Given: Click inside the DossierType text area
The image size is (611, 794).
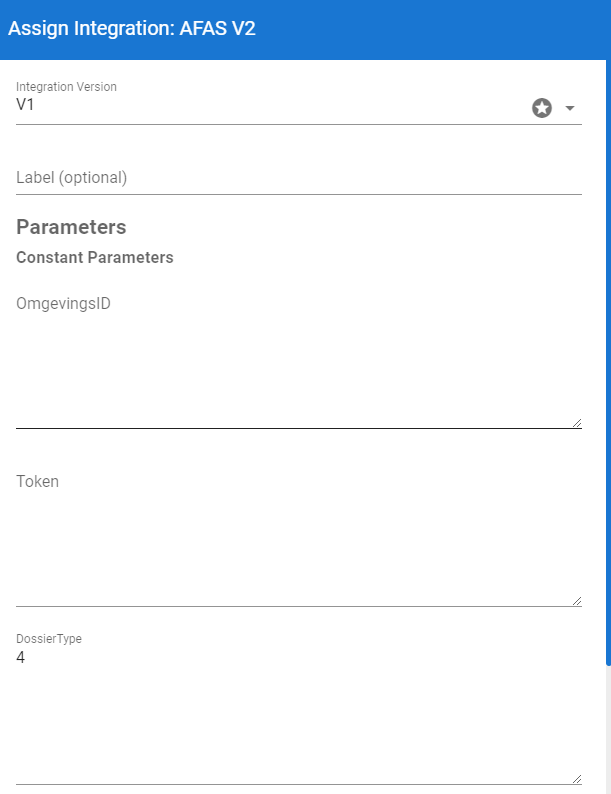Looking at the screenshot, I should (x=298, y=720).
